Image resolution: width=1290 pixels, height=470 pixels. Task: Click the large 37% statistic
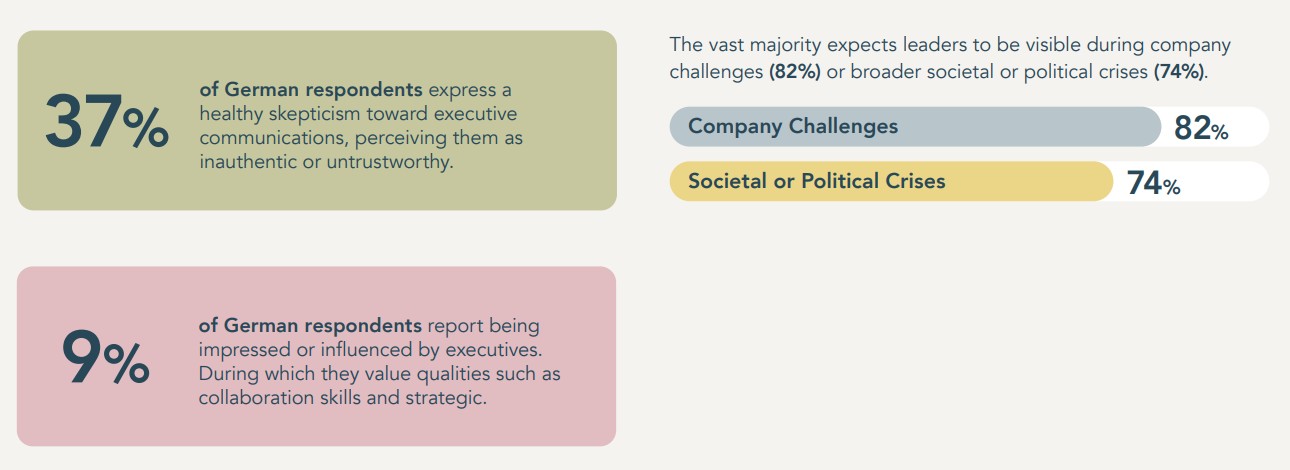[x=106, y=125]
